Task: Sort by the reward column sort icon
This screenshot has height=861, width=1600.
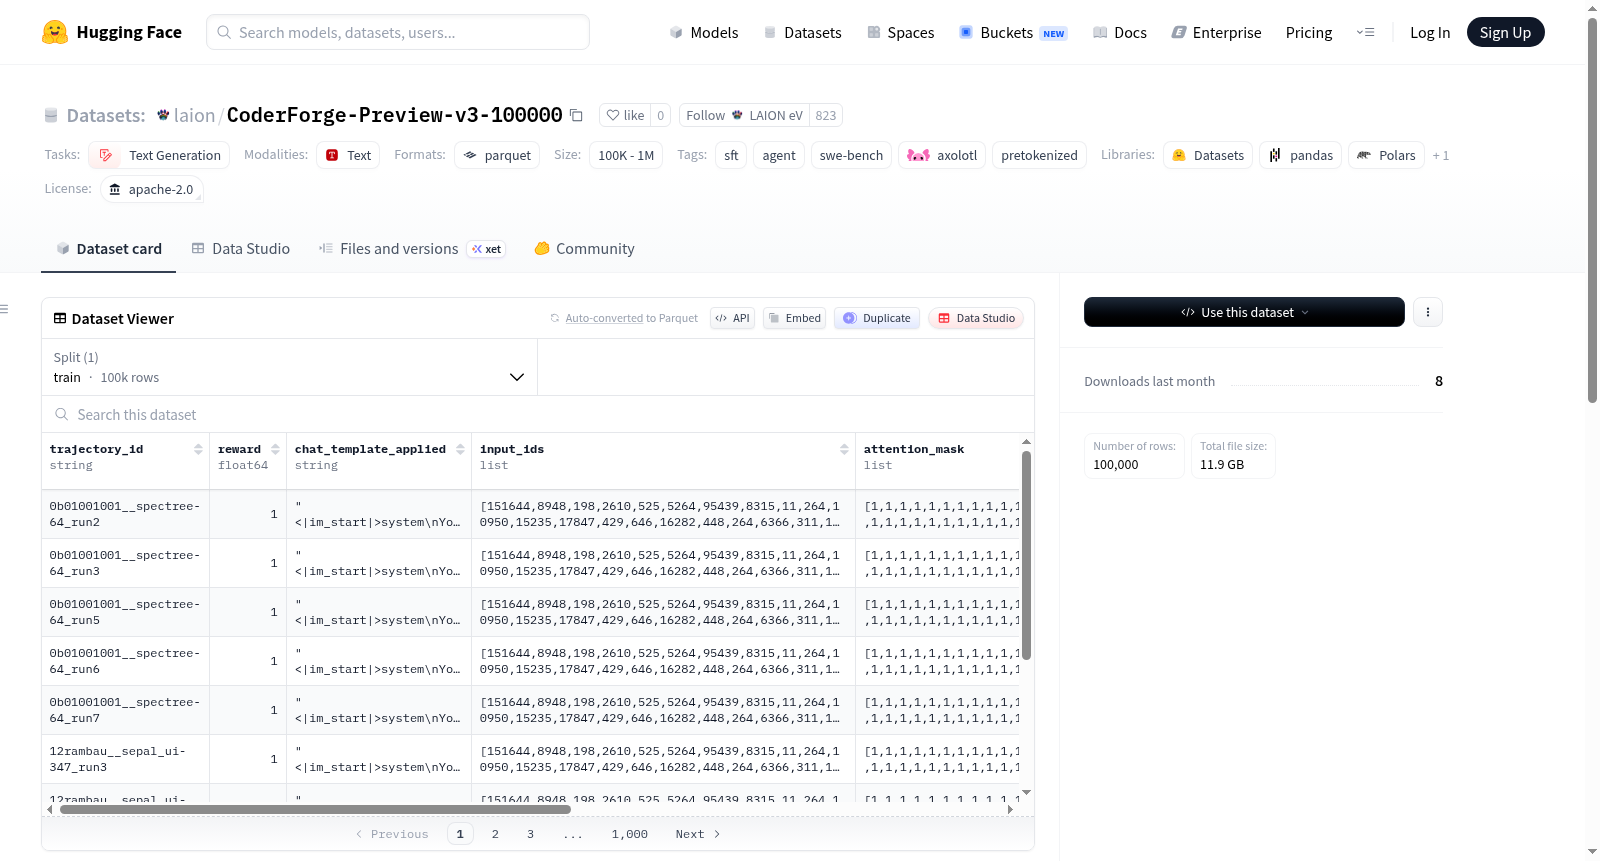Action: [275, 450]
